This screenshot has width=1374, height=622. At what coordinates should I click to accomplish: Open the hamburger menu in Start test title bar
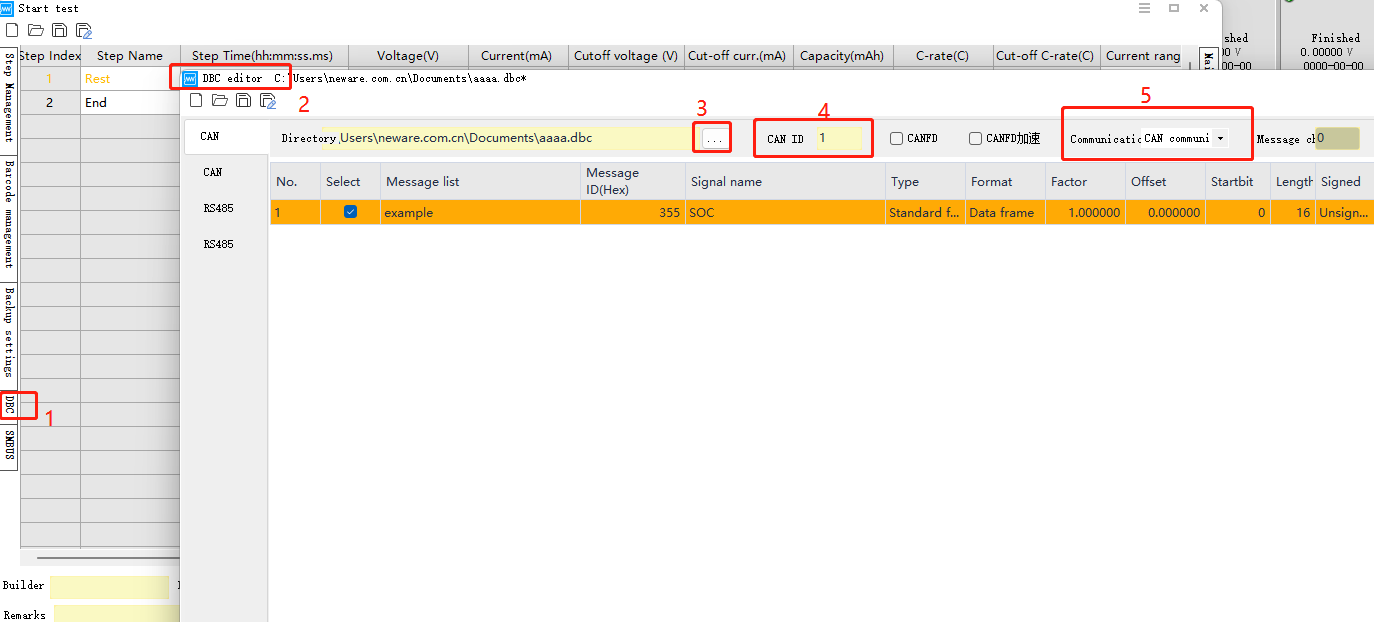(1144, 8)
